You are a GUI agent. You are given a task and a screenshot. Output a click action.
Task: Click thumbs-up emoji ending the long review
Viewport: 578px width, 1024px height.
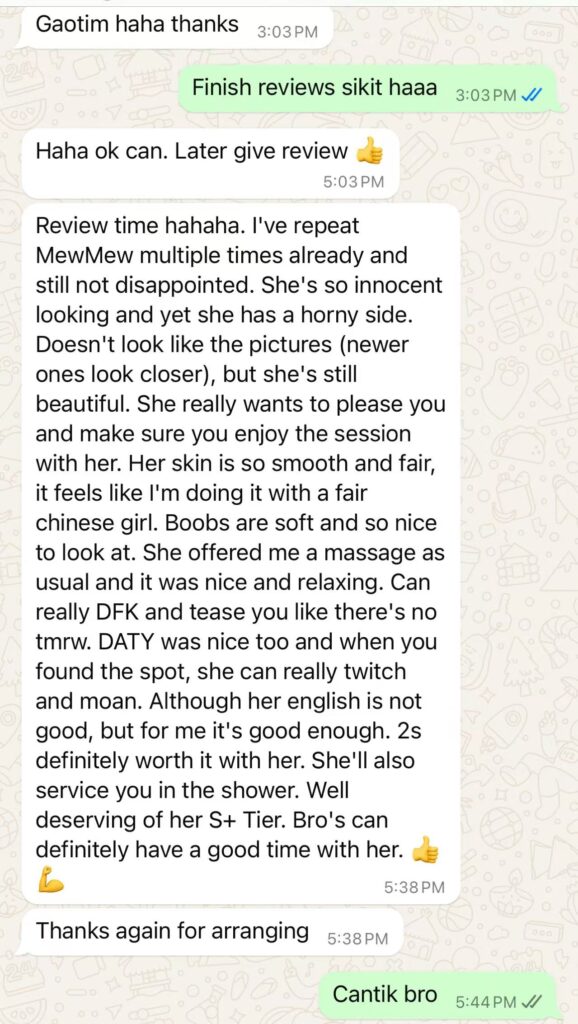(426, 849)
